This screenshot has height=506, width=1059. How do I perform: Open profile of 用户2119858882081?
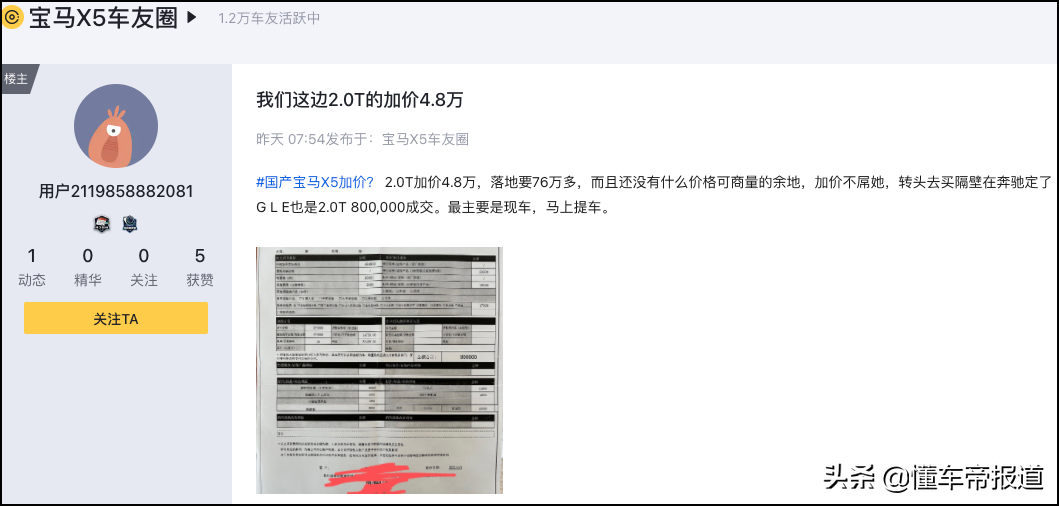coord(115,191)
